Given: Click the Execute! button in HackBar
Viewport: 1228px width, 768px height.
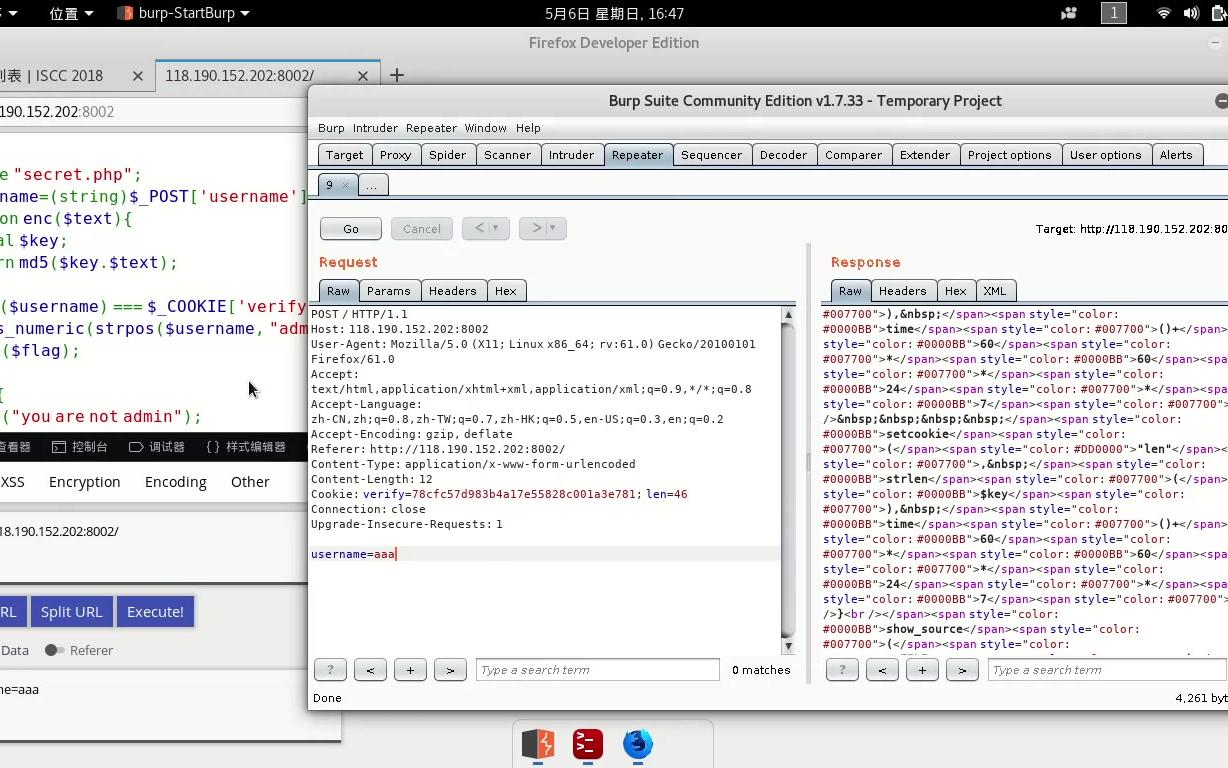Looking at the screenshot, I should point(155,612).
